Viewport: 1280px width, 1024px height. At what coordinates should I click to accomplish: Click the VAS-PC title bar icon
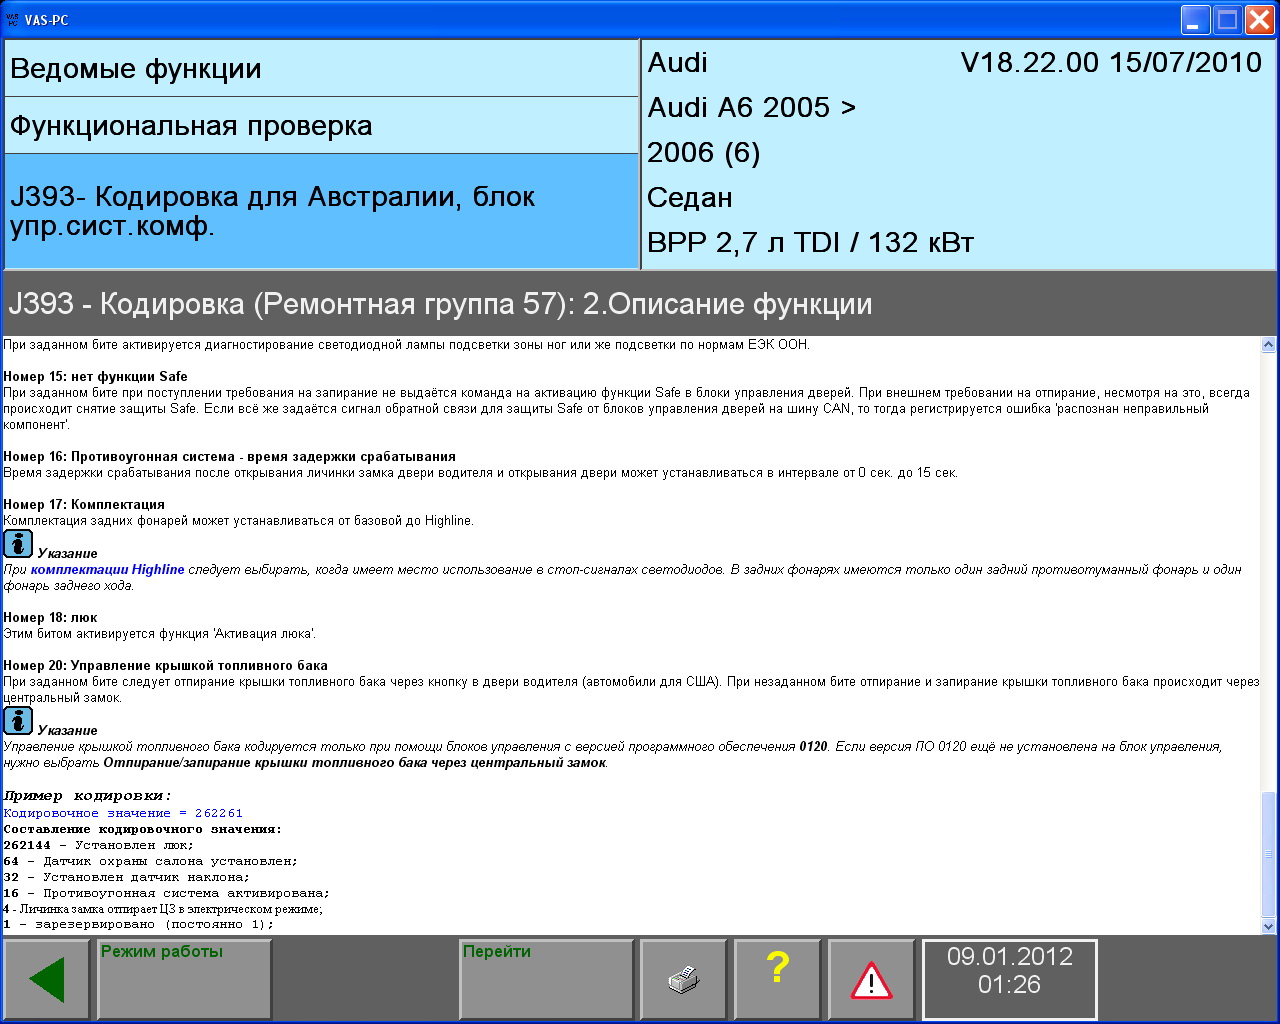(13, 19)
